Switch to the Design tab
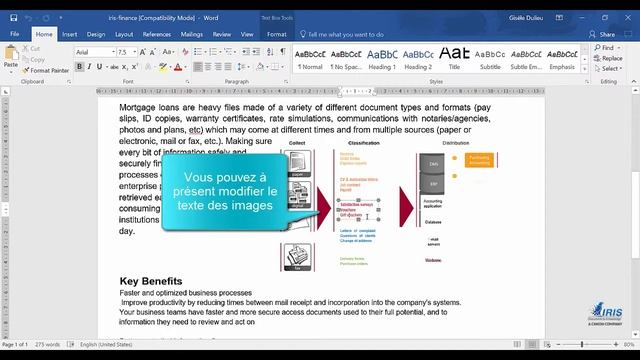This screenshot has width=640, height=360. pyautogui.click(x=96, y=34)
